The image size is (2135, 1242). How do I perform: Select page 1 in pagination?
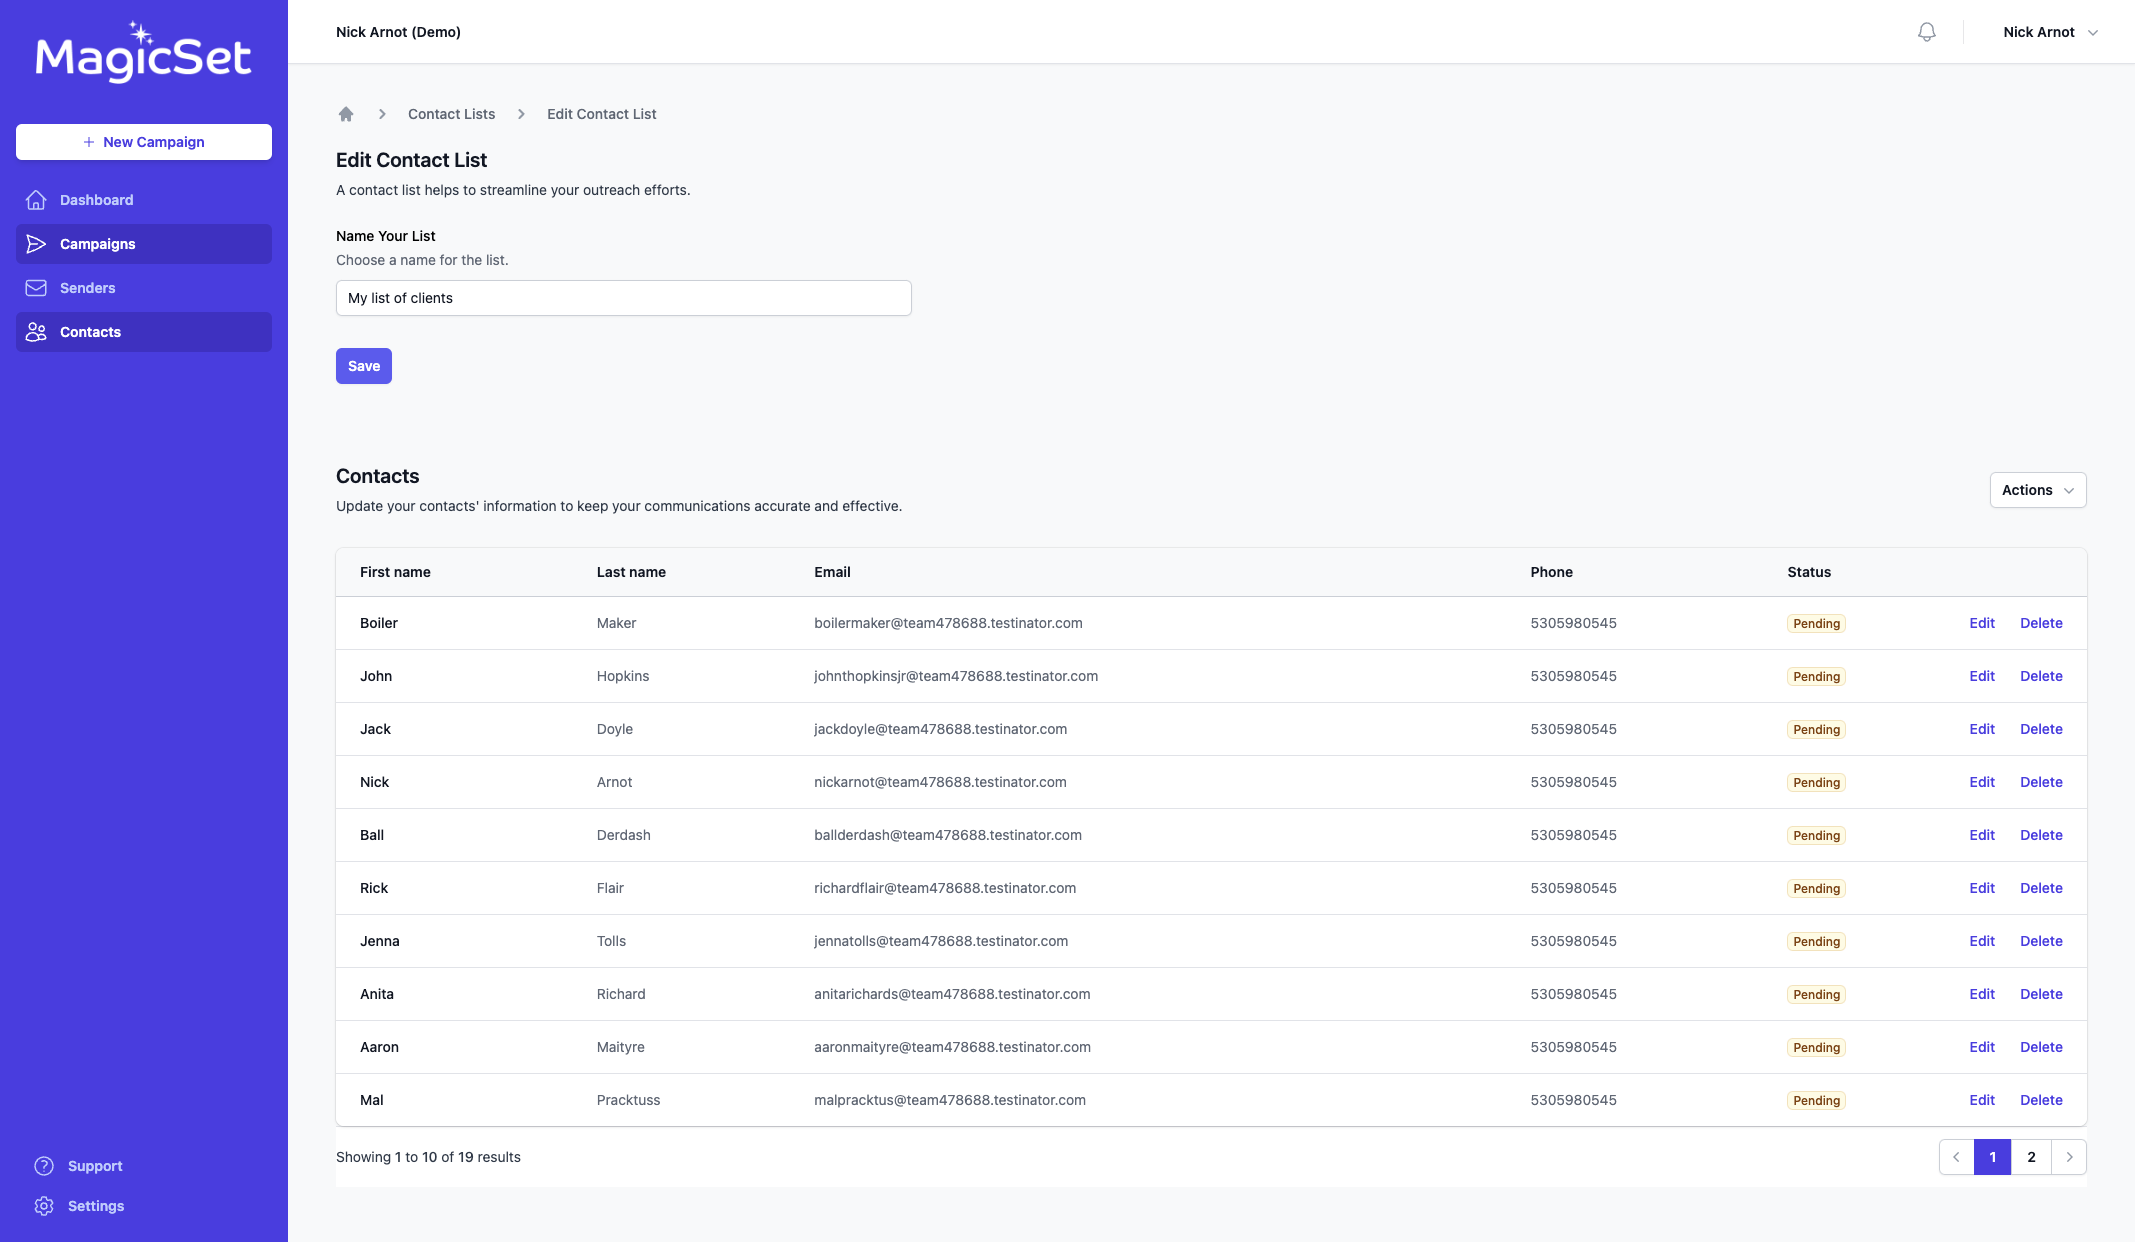(1992, 1157)
